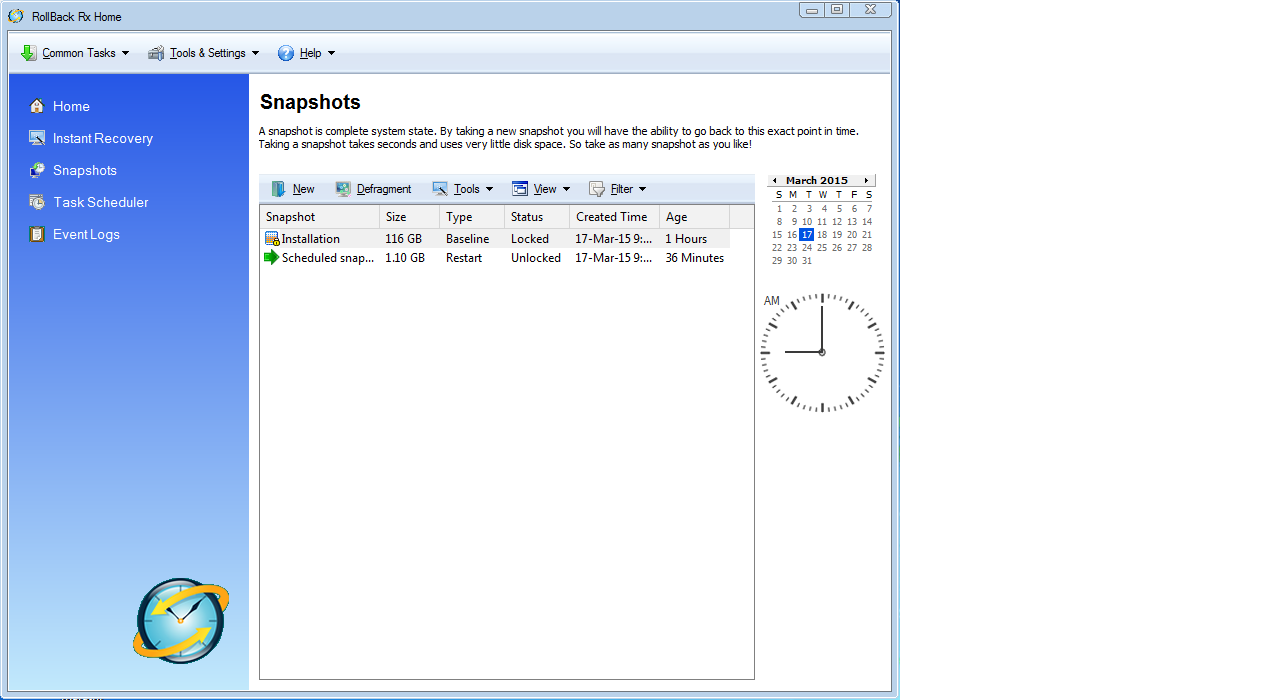
Task: Click the Home house icon in sidebar
Action: tap(37, 106)
